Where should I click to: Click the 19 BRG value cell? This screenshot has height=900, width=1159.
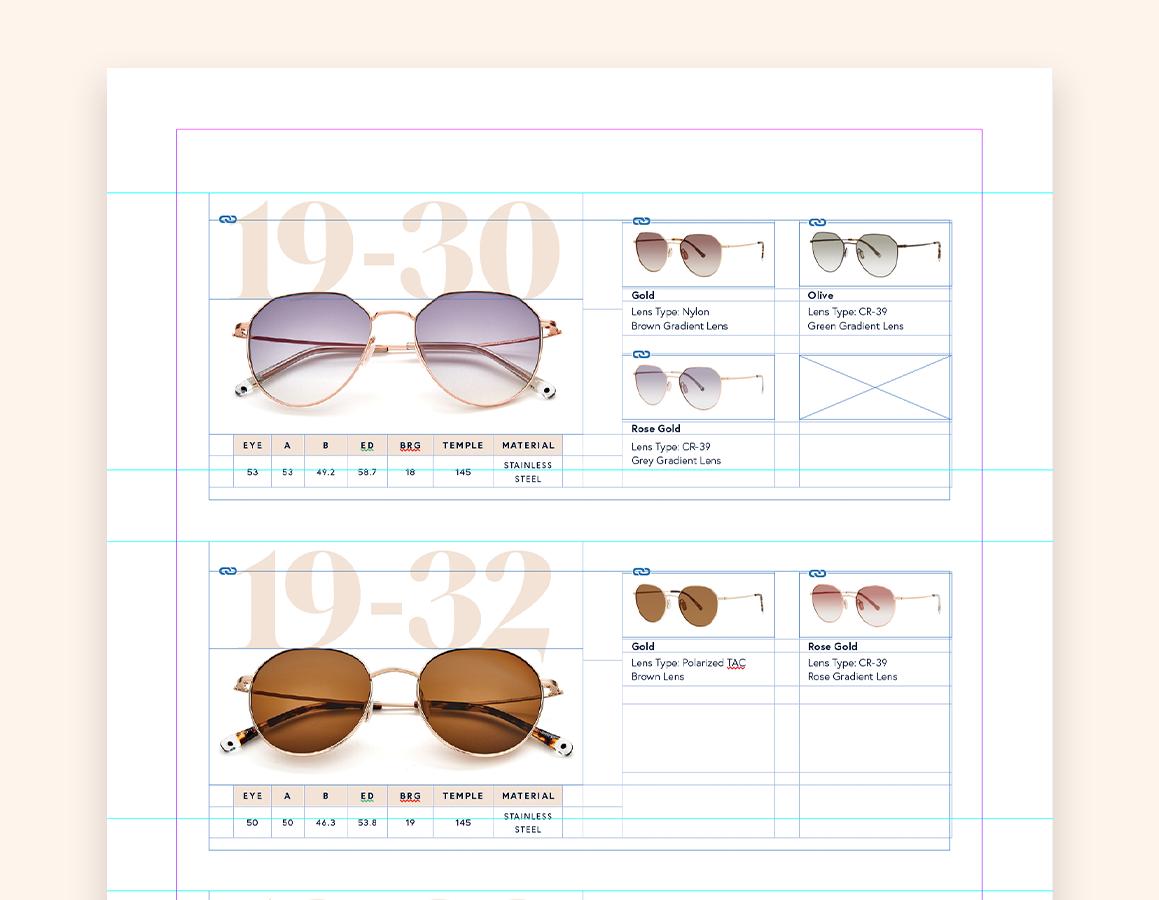(x=410, y=822)
